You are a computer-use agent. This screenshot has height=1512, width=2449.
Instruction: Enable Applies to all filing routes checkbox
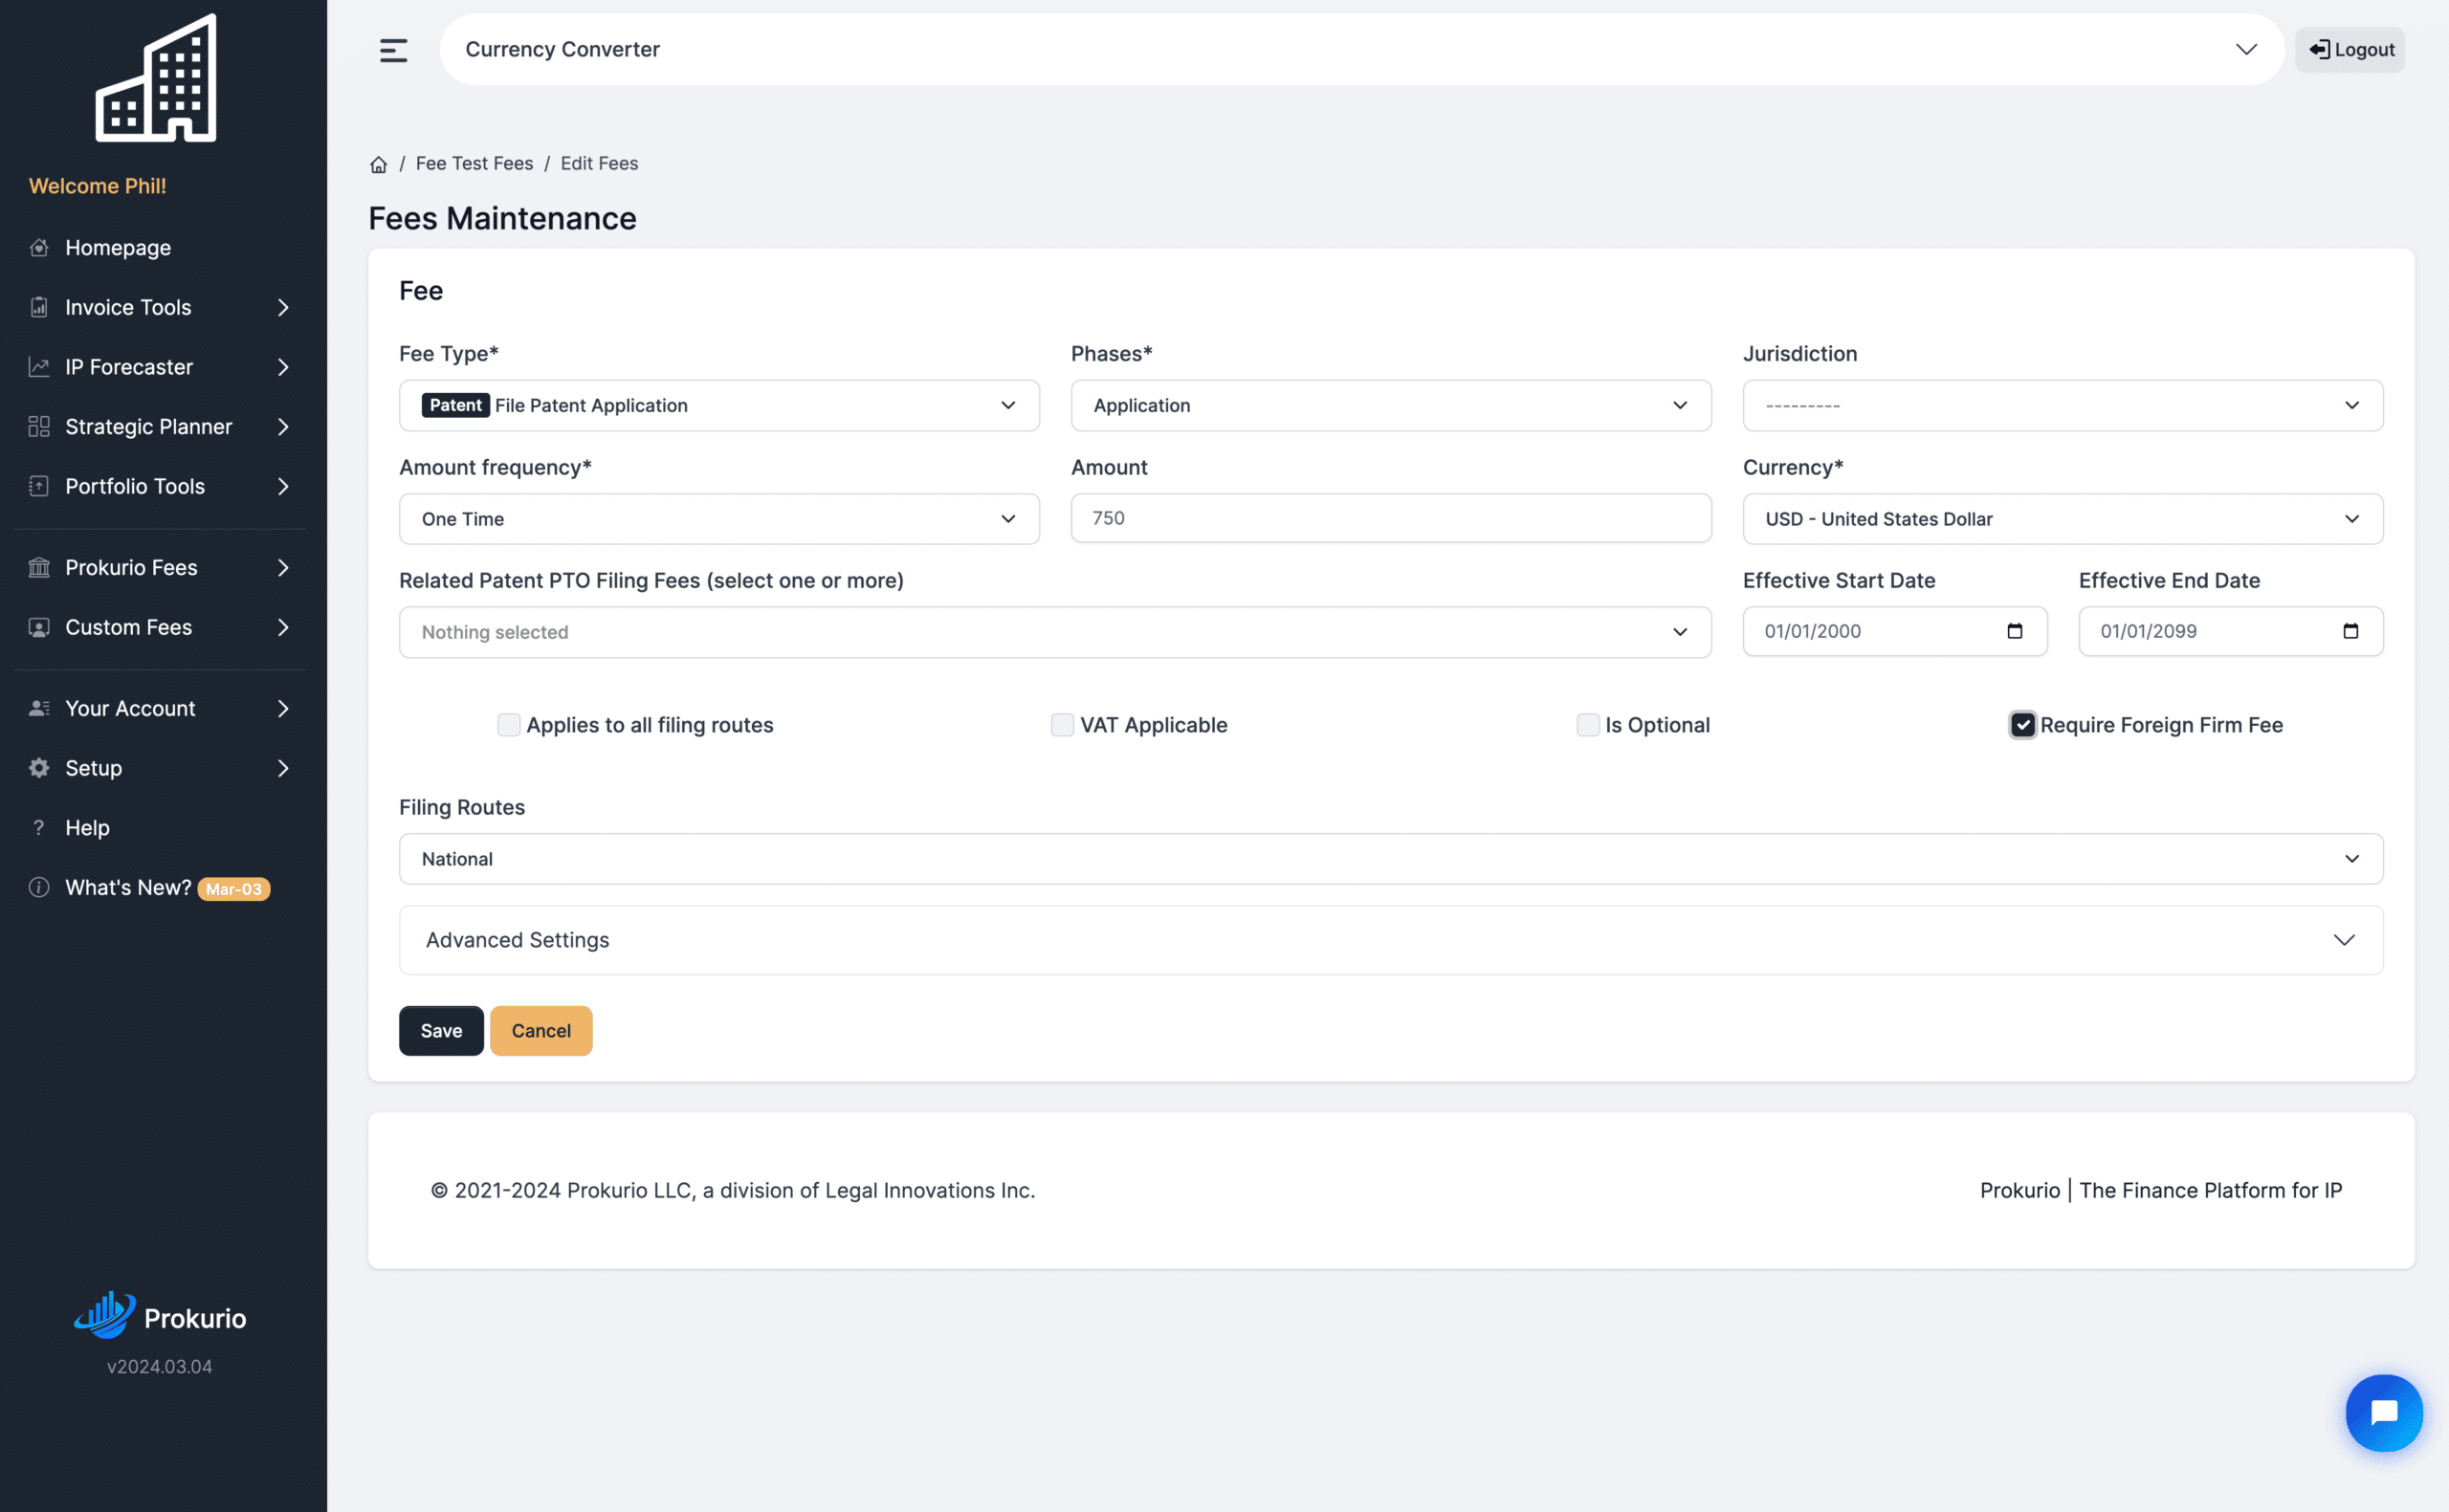(508, 725)
